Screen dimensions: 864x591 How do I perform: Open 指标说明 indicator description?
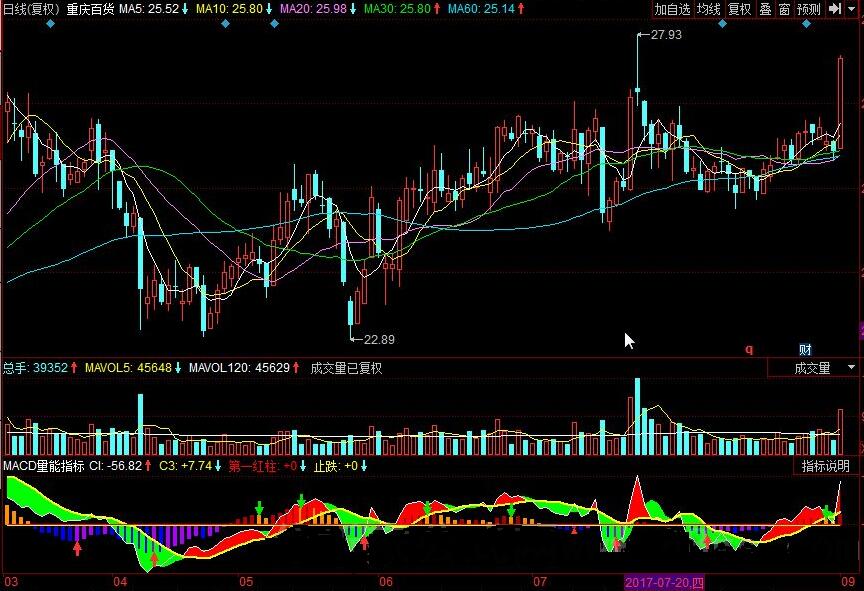click(826, 466)
